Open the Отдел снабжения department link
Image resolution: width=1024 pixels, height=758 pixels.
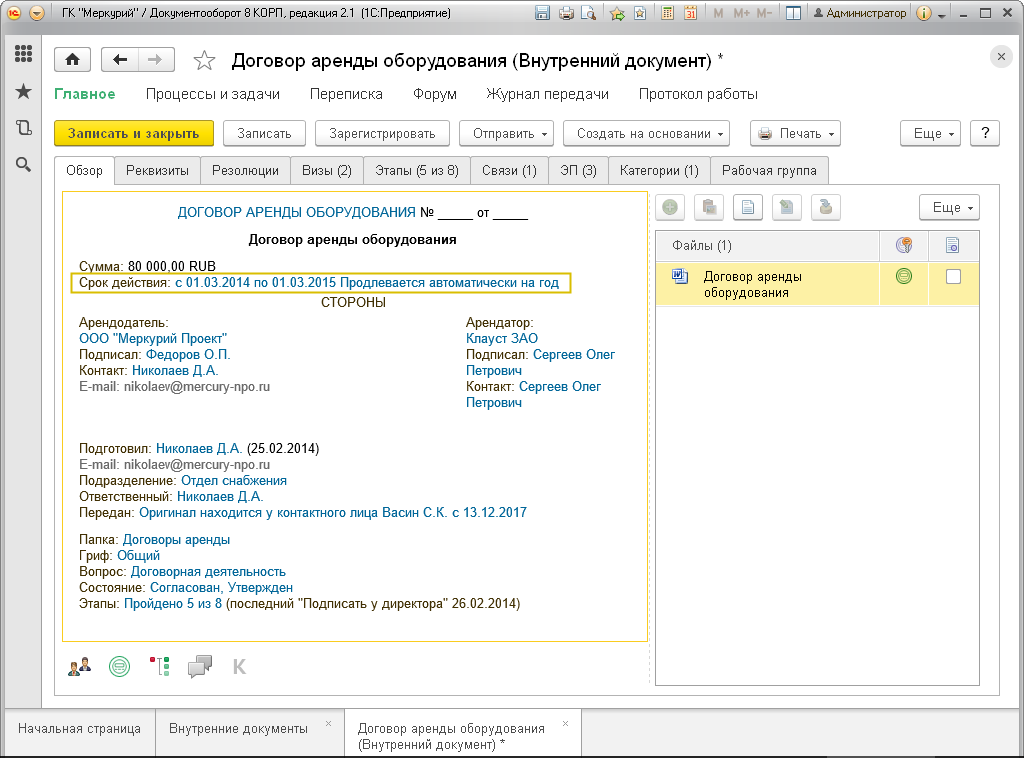[x=234, y=481]
